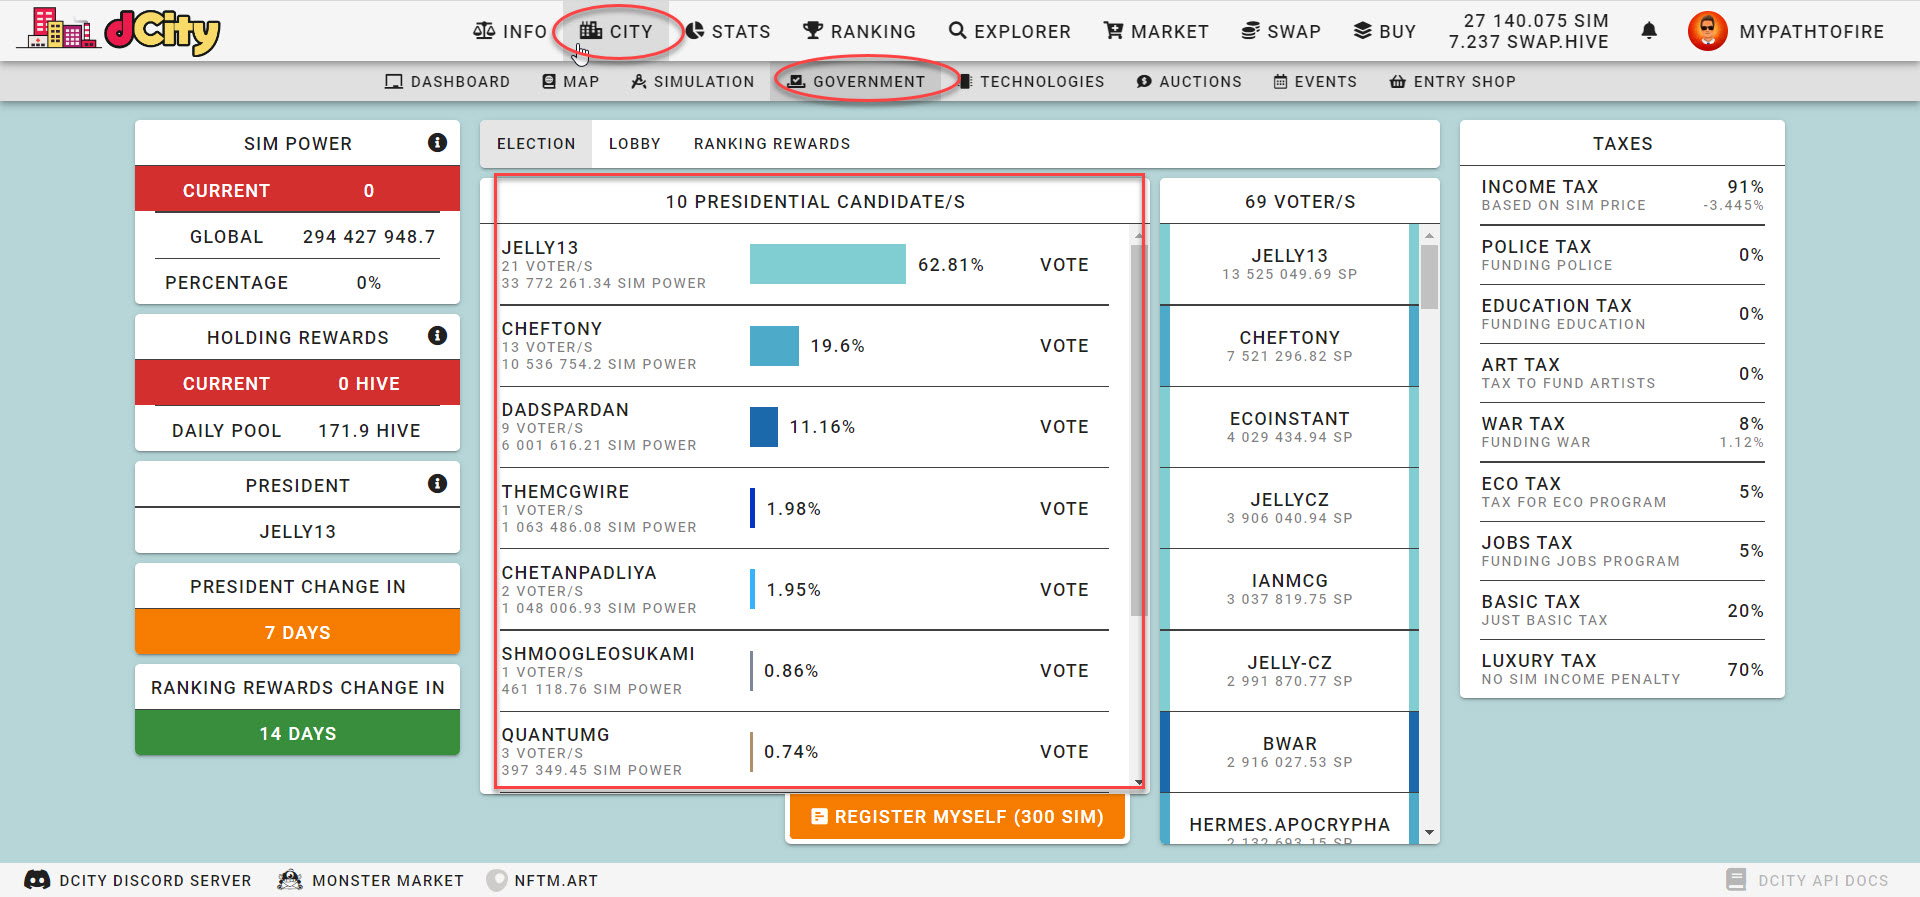The height and width of the screenshot is (897, 1920).
Task: Click JELLY13's 62.81% vote bar
Action: click(x=828, y=264)
